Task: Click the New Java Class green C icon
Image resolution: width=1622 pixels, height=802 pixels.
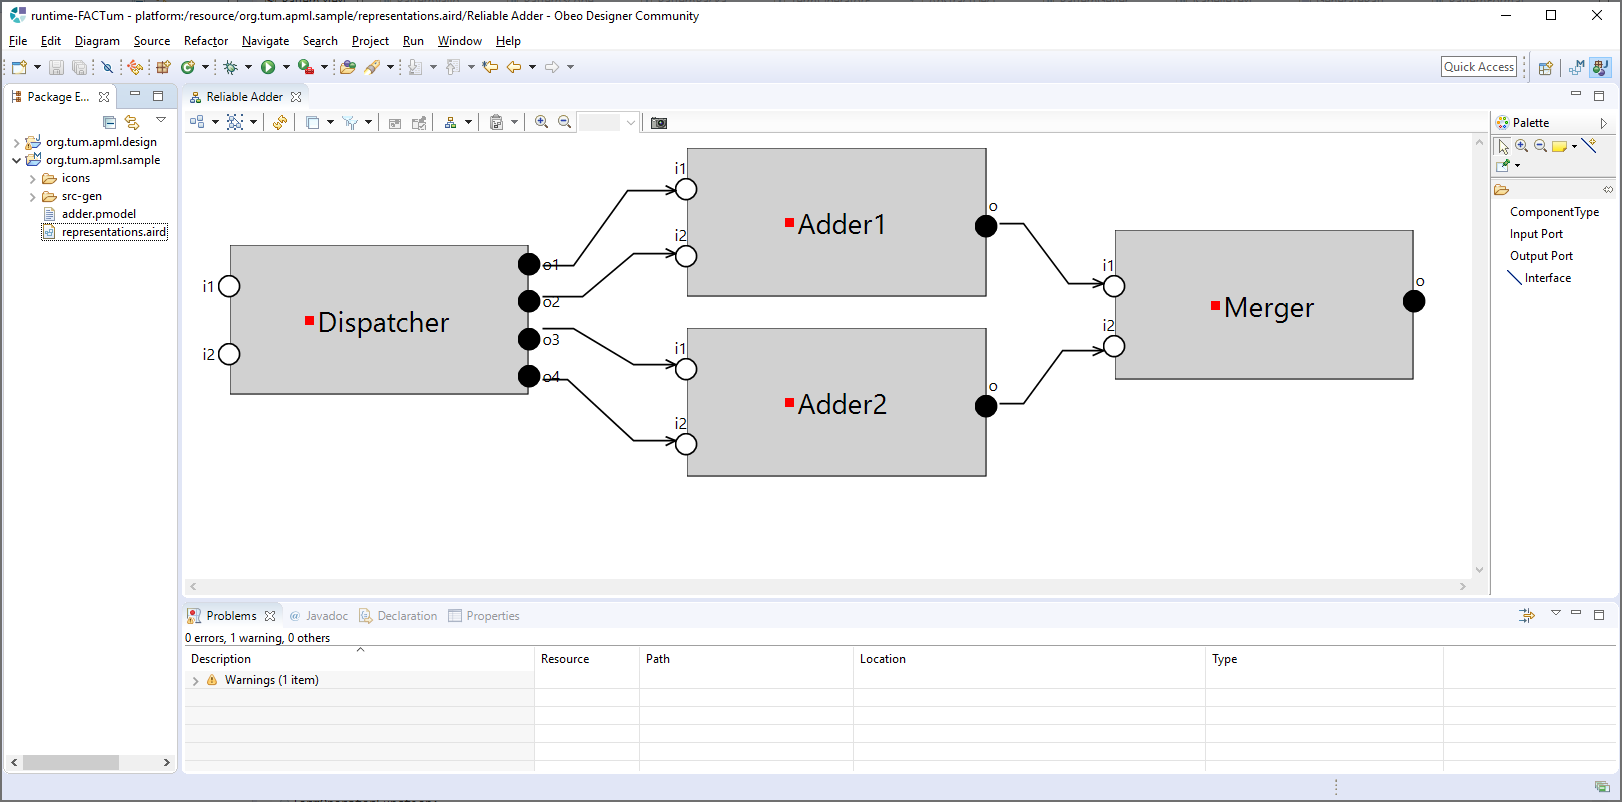Action: pos(187,67)
